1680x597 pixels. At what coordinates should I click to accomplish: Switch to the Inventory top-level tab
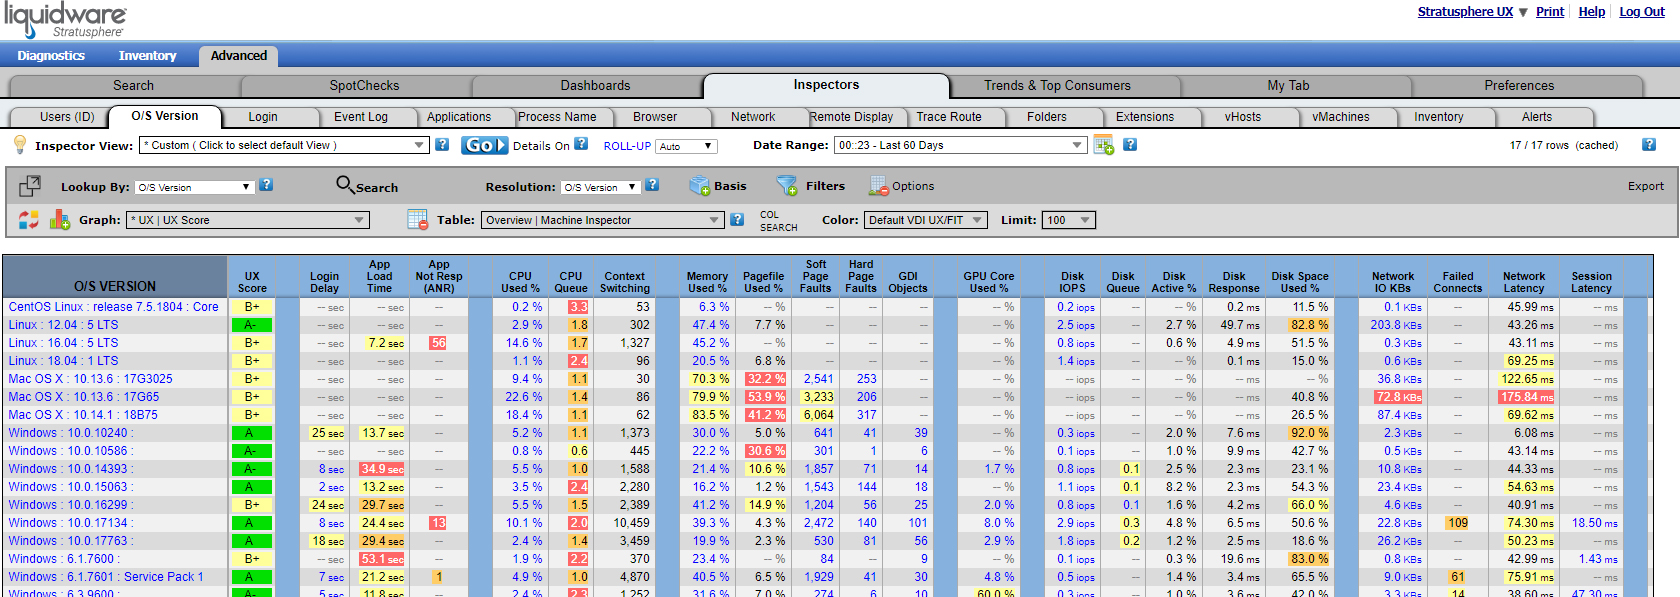[x=147, y=56]
